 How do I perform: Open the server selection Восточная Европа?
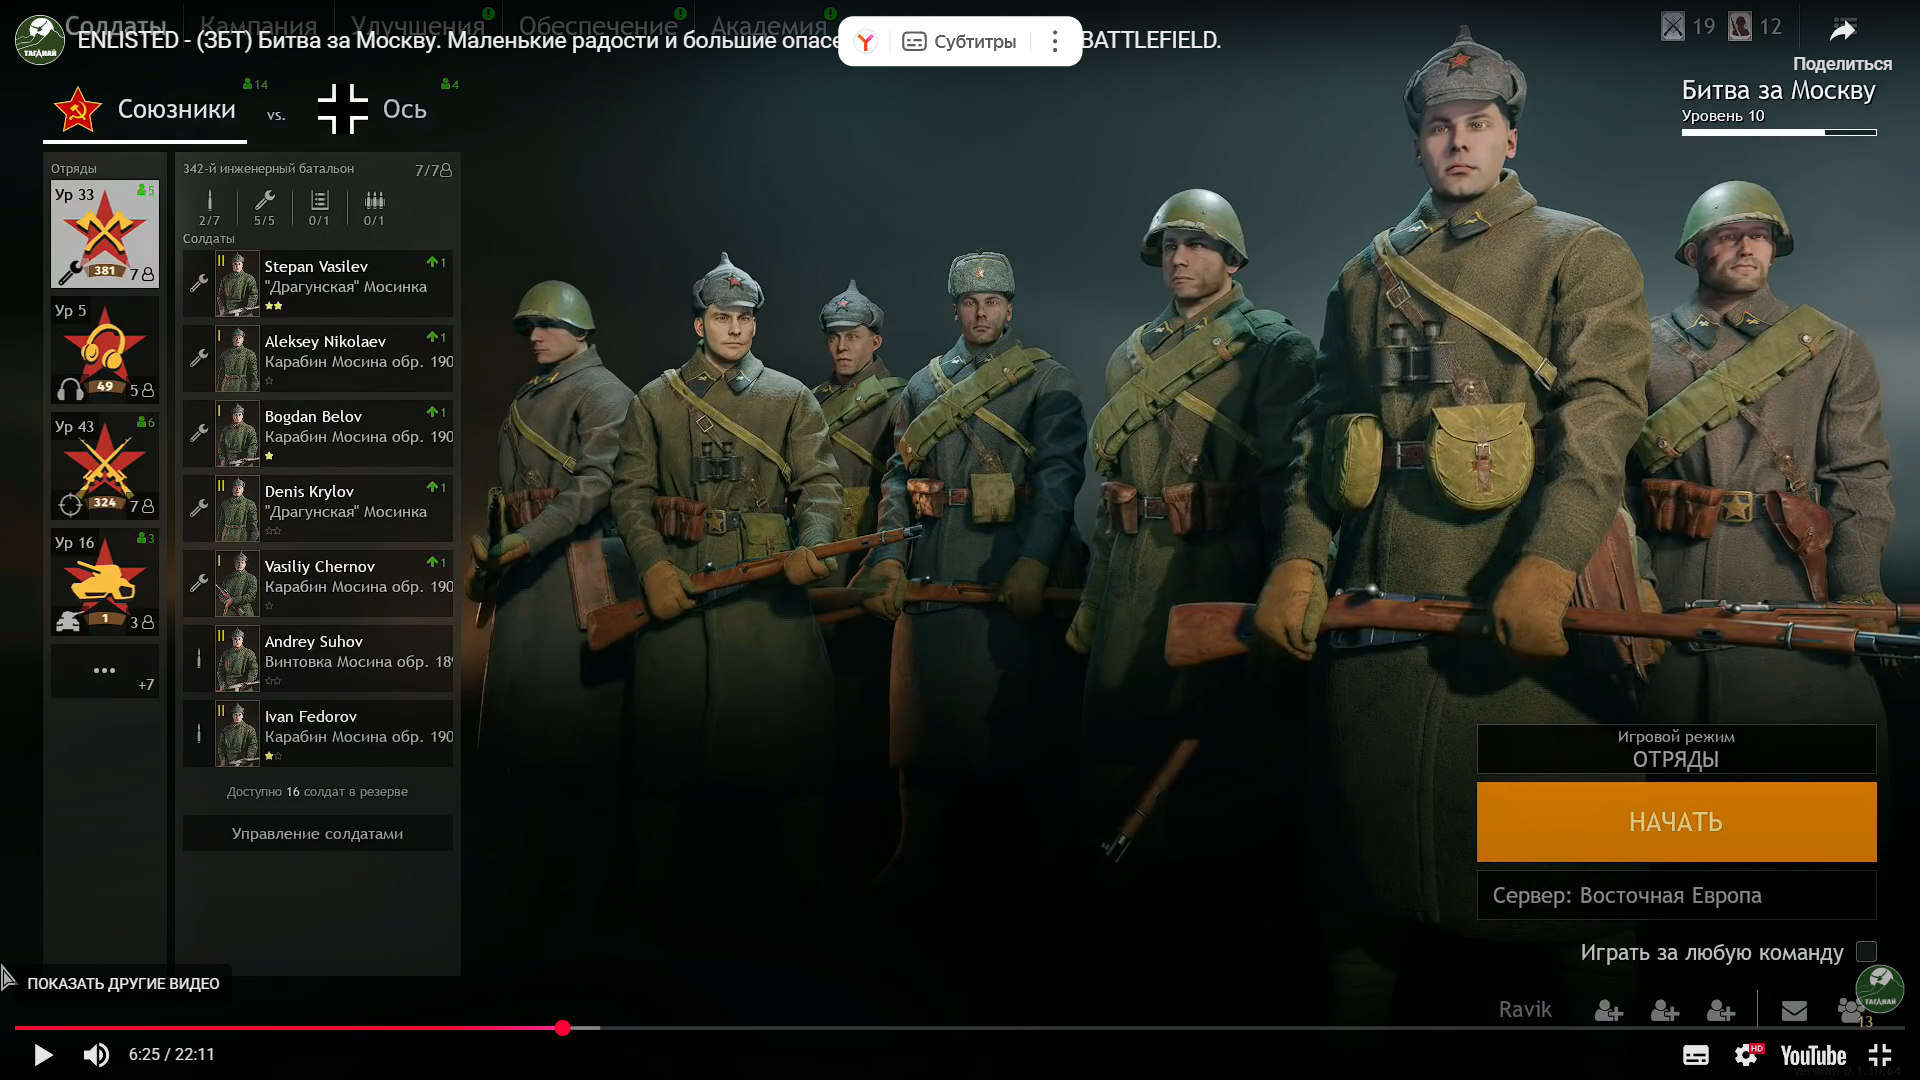1676,895
